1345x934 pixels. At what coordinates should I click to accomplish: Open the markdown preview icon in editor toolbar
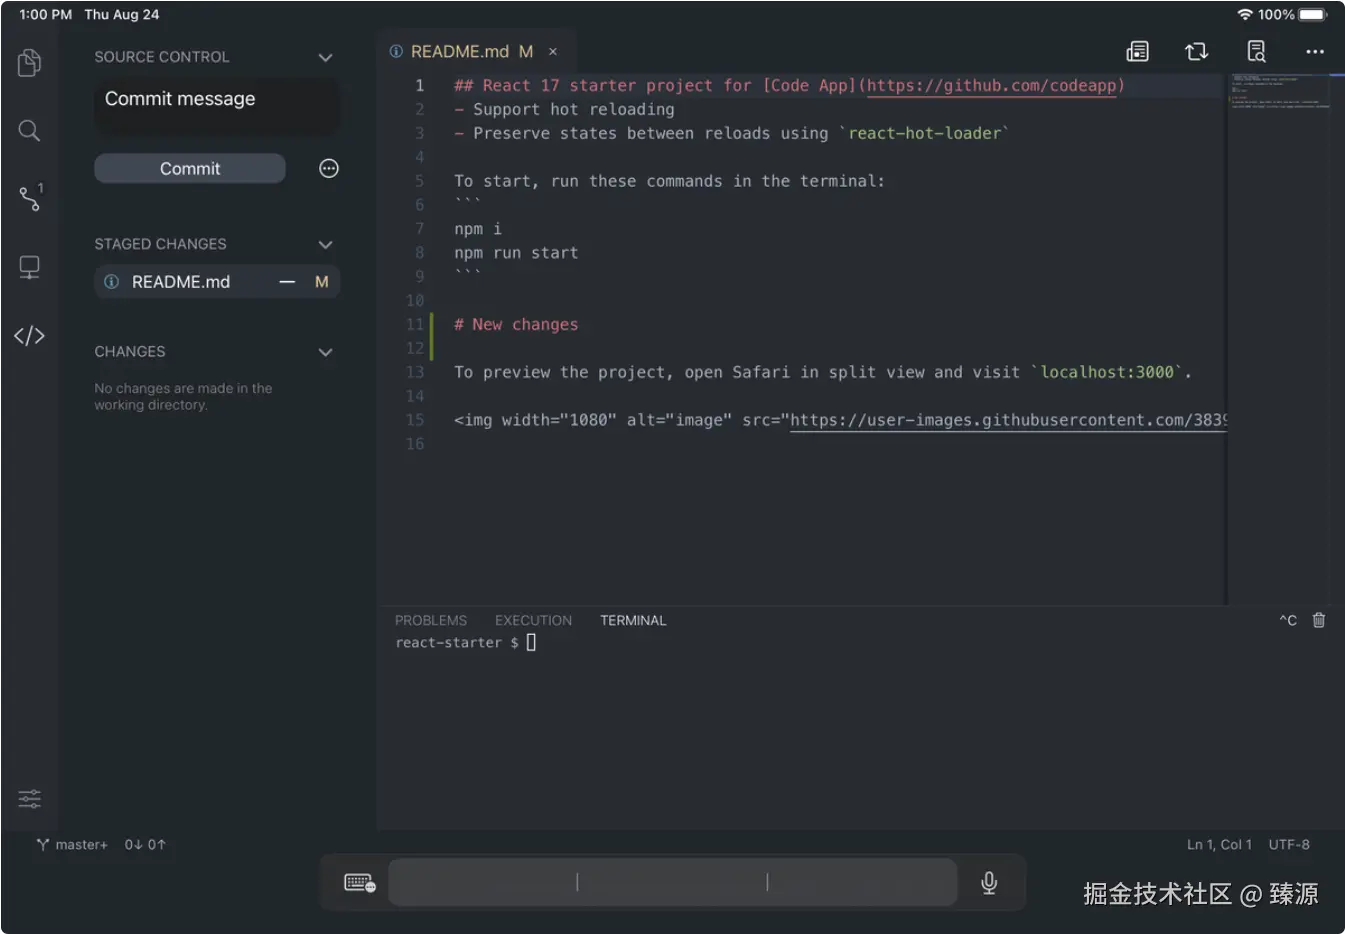click(x=1137, y=51)
